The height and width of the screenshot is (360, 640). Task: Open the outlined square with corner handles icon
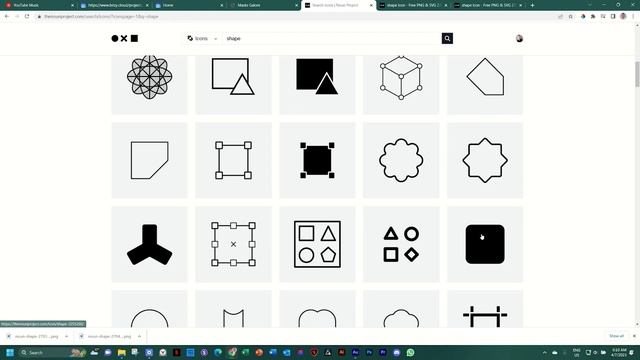tap(233, 160)
